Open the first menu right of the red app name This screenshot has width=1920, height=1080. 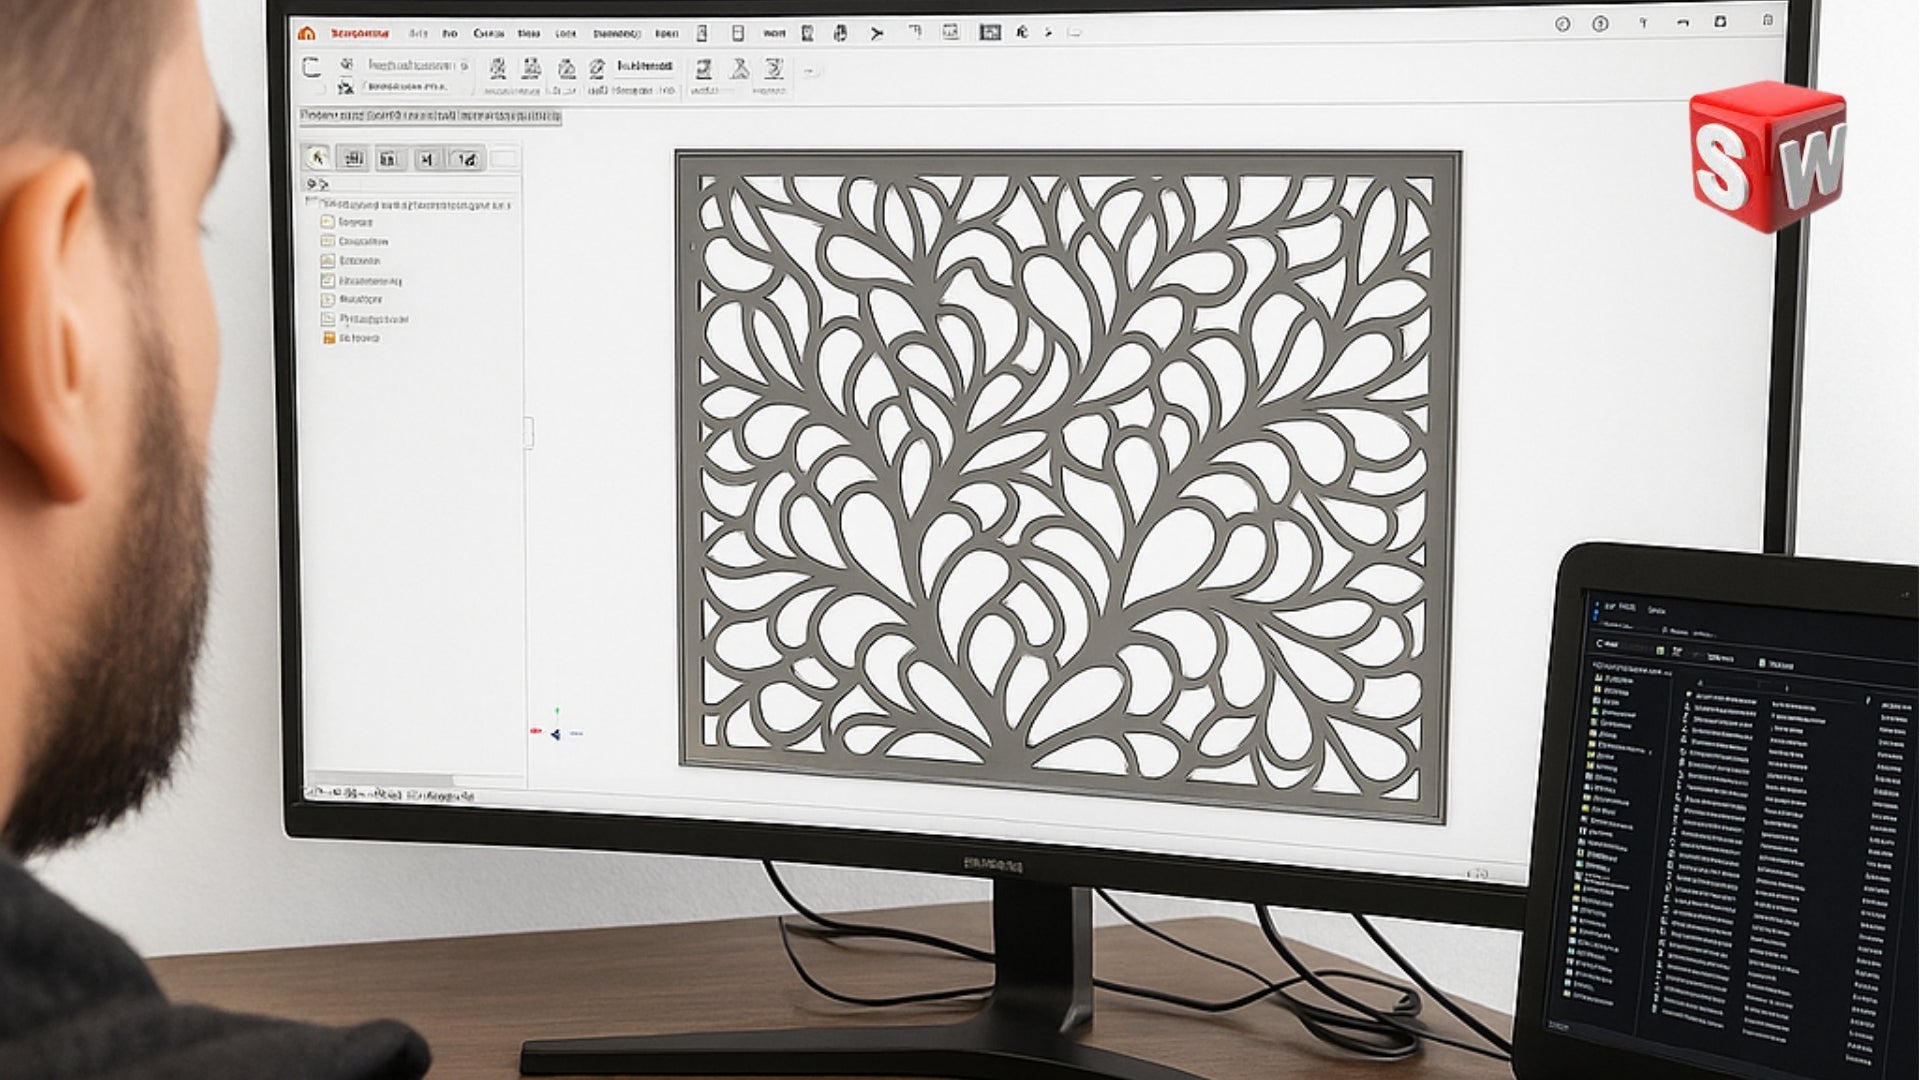(x=418, y=33)
